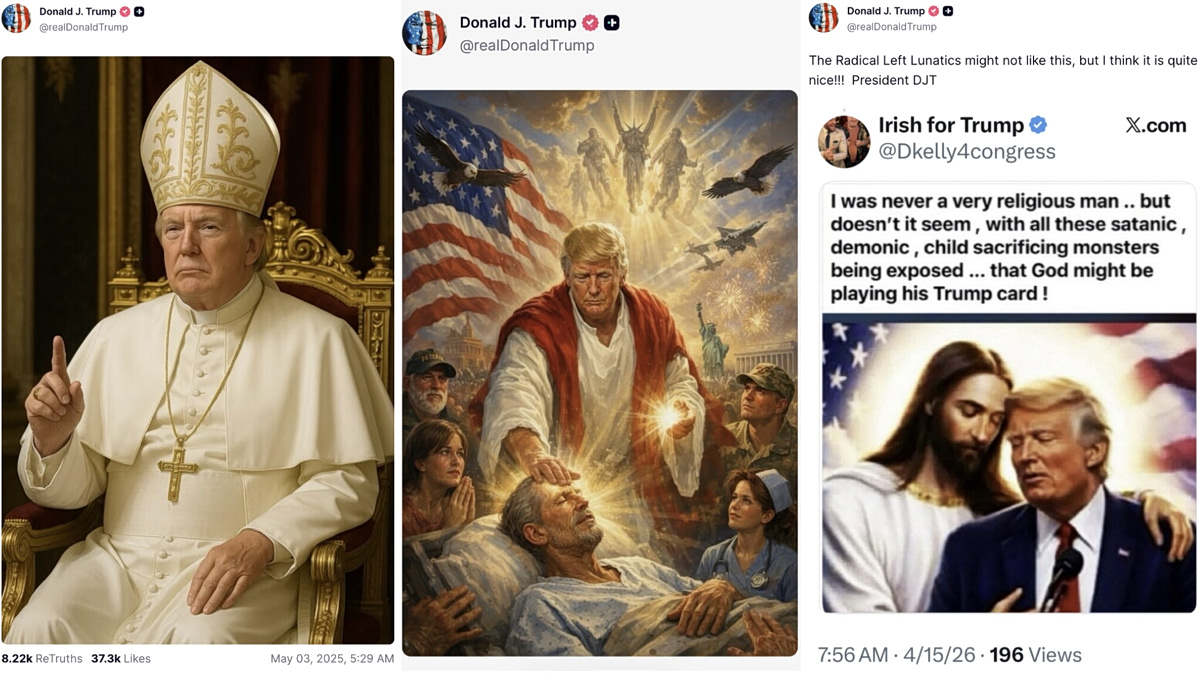Click the red verified badge above the healing painting
Screen dimensions: 1200x674
(590, 23)
